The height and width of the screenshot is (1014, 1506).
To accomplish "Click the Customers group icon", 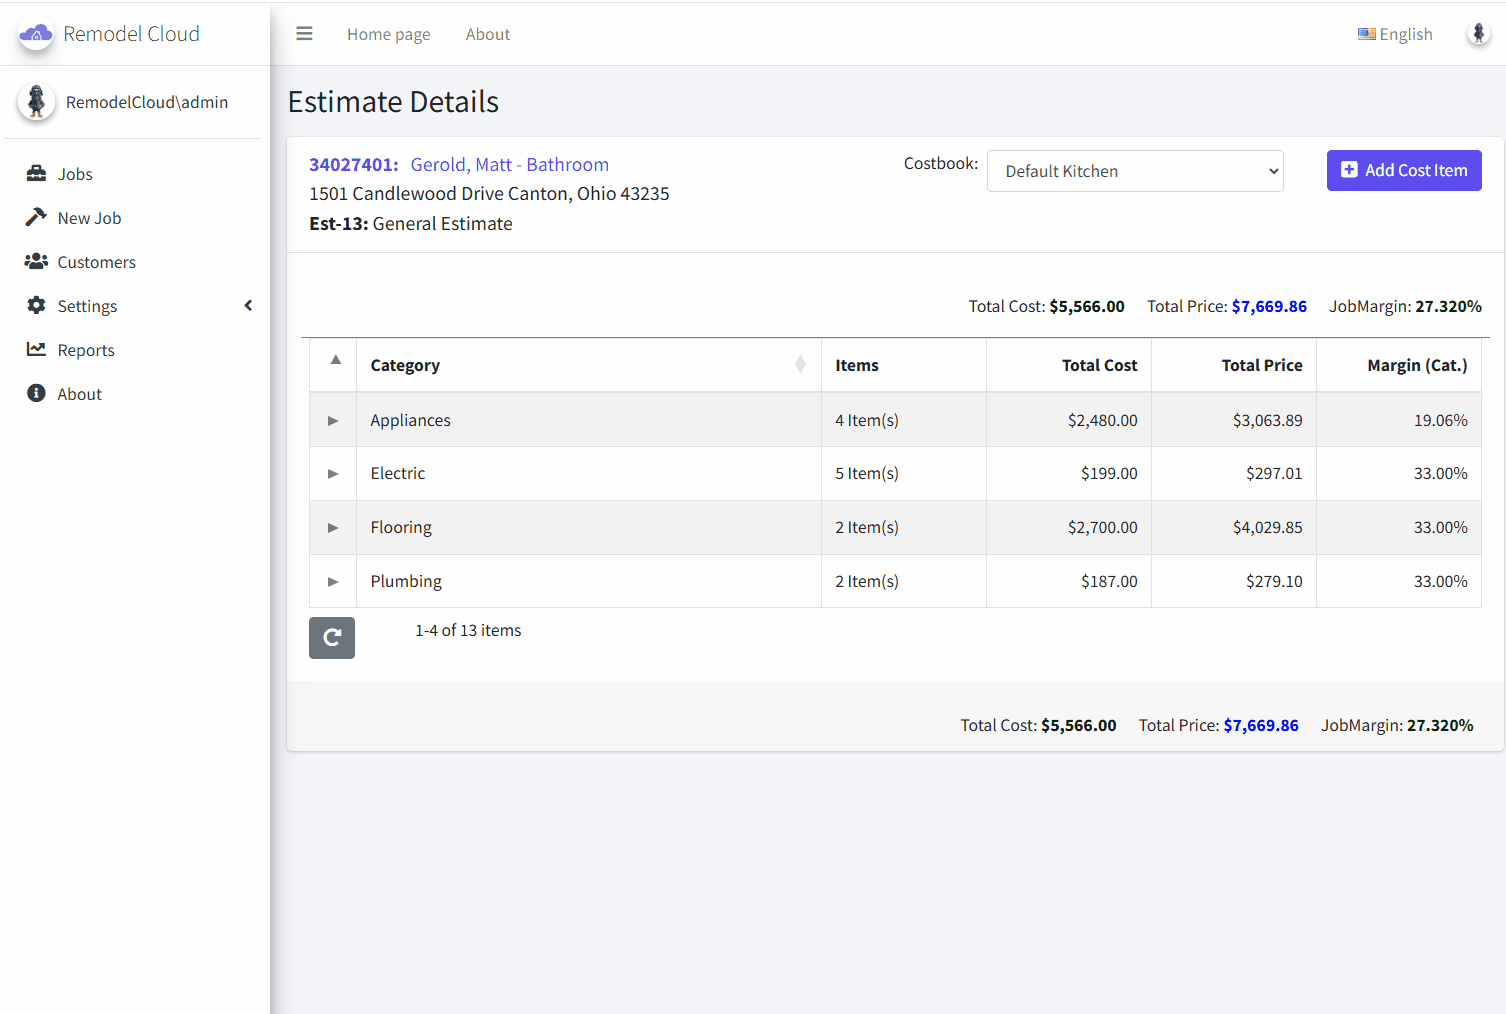I will click(x=37, y=261).
